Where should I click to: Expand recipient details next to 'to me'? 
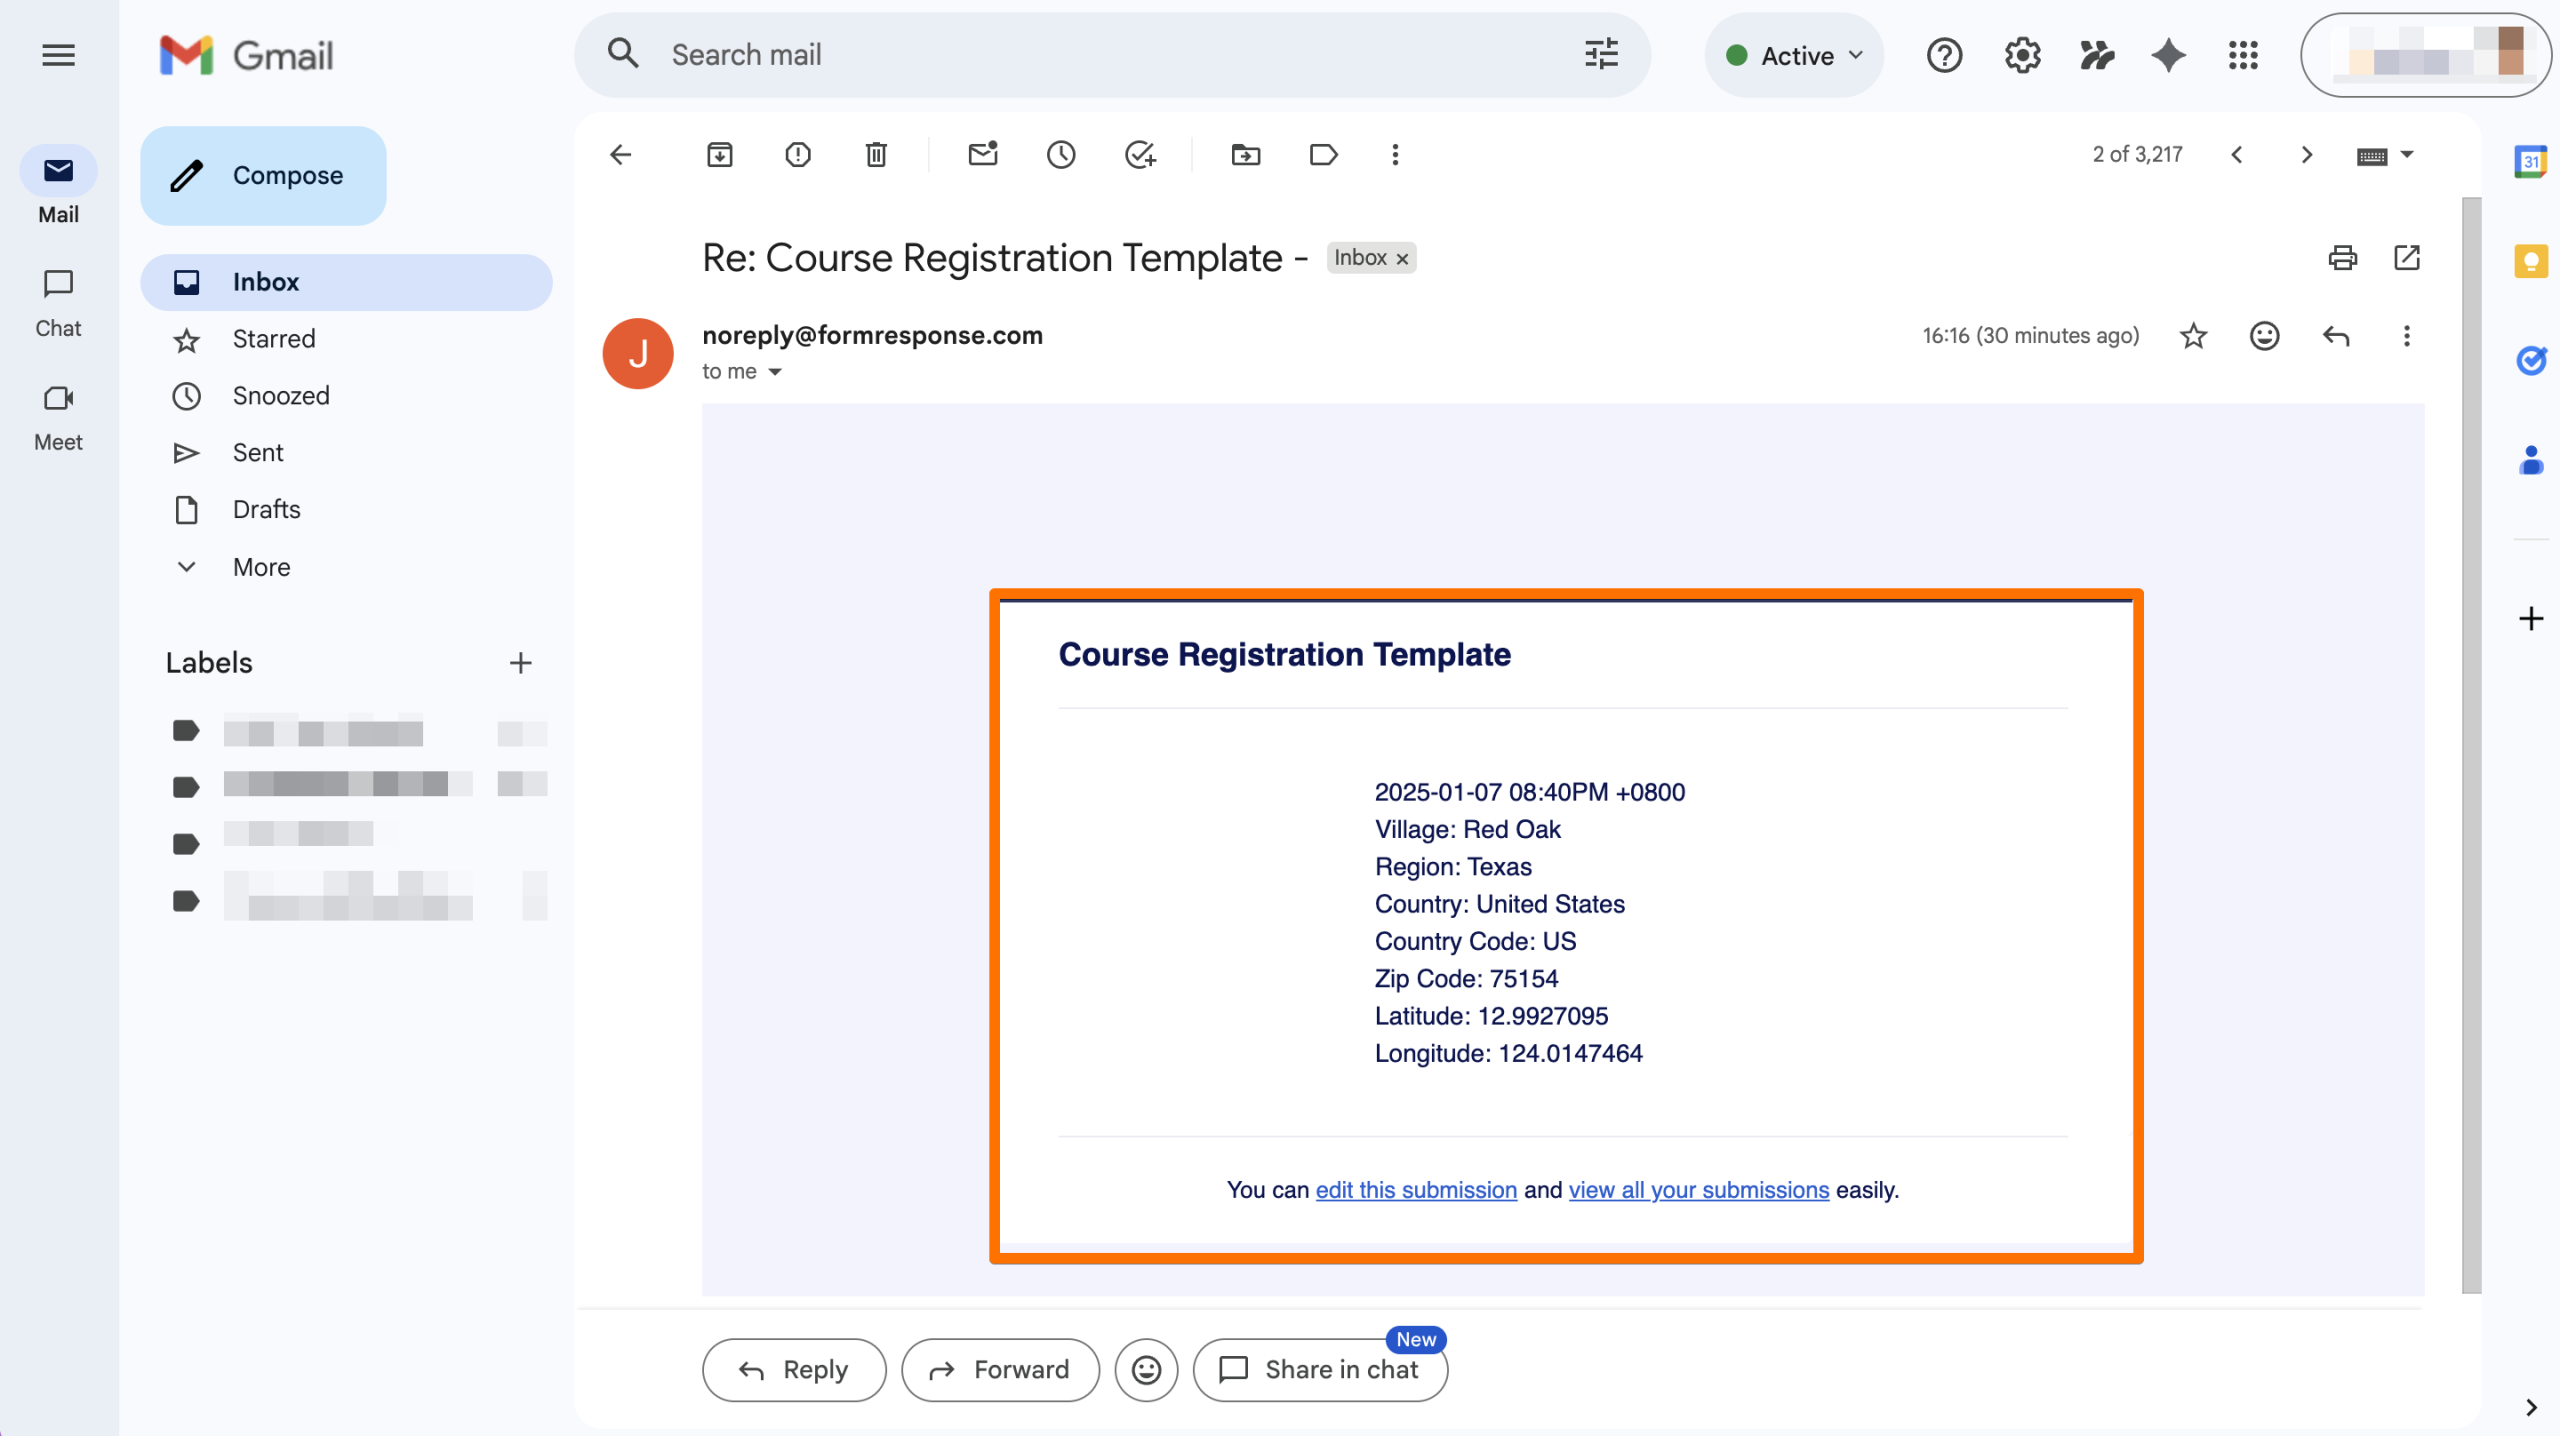[x=775, y=371]
